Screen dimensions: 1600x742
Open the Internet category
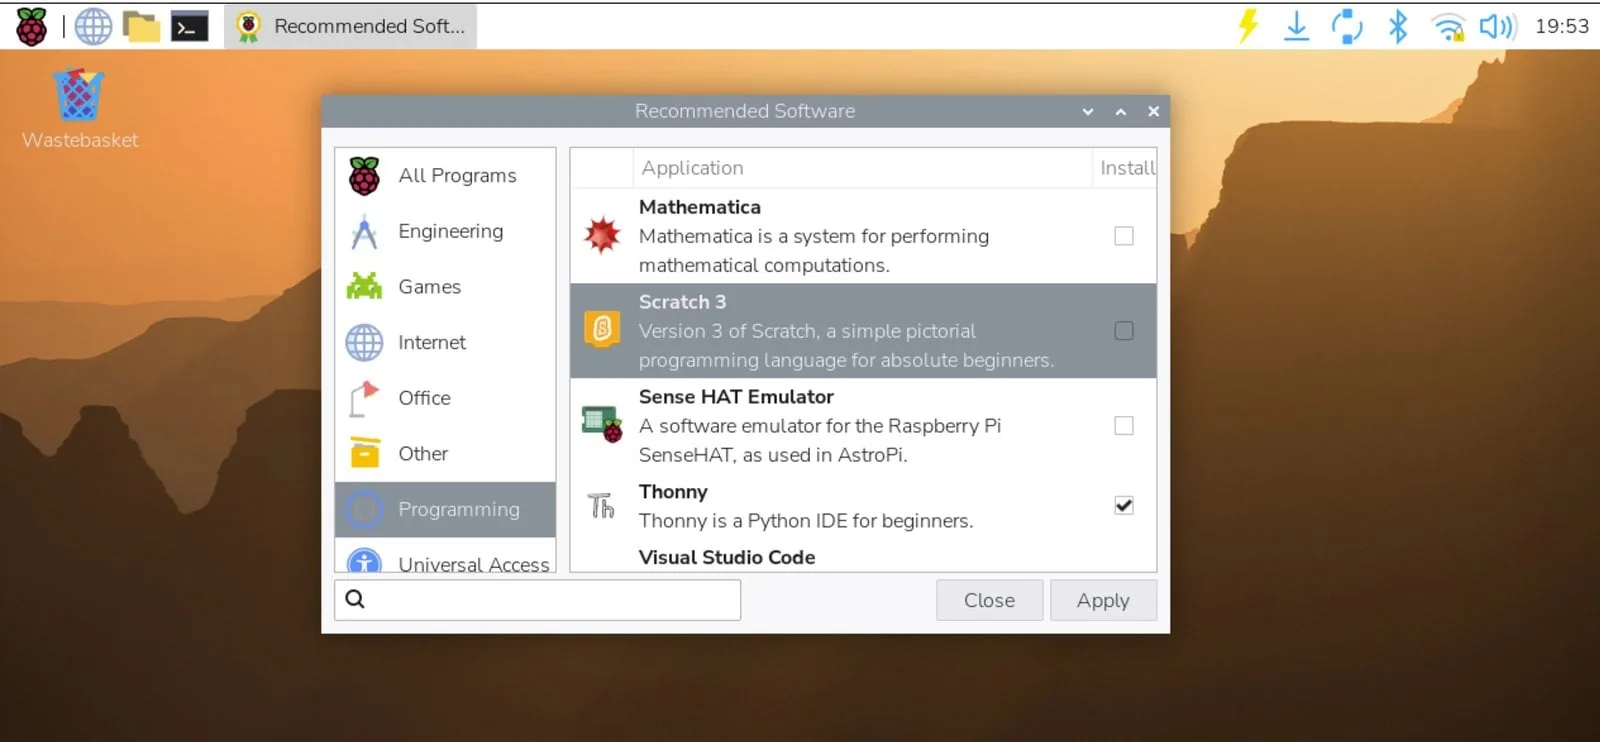(445, 343)
